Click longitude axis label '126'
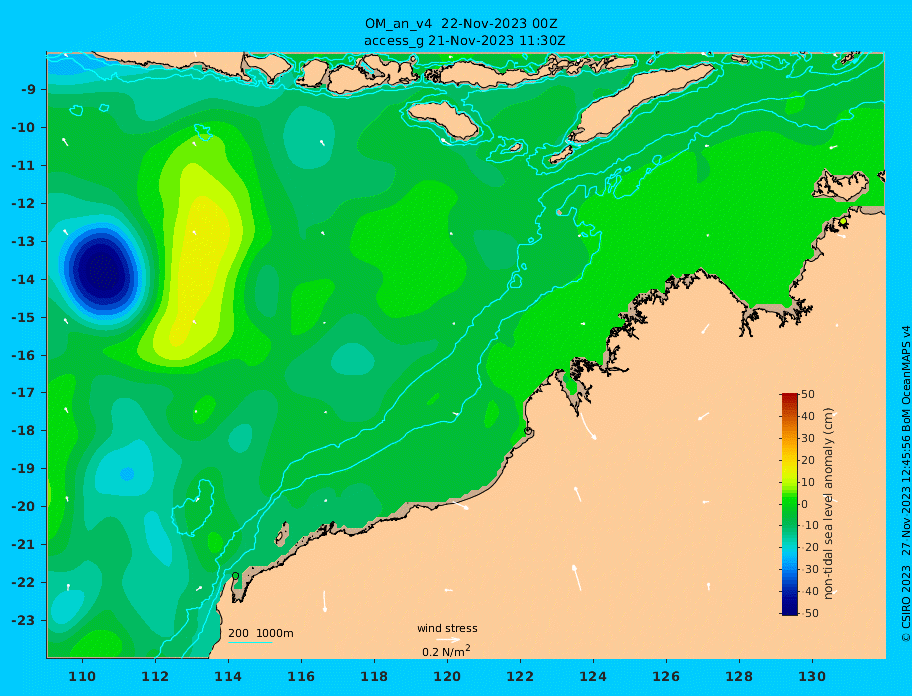This screenshot has height=696, width=912. coord(666,676)
